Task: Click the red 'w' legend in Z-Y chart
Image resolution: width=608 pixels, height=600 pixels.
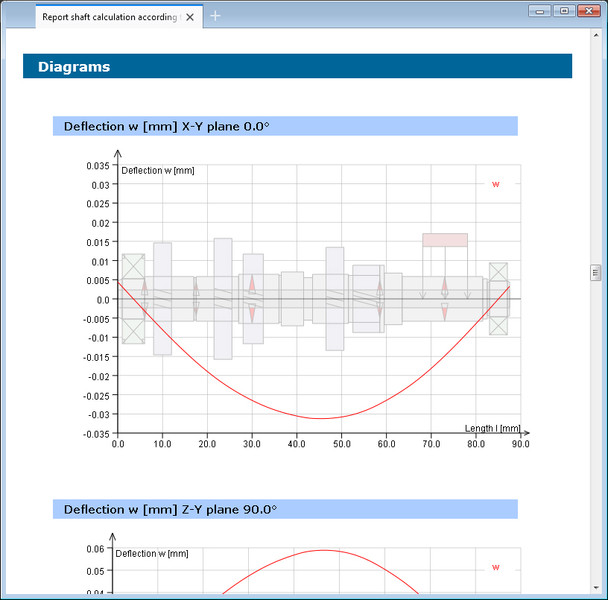Action: pos(495,567)
